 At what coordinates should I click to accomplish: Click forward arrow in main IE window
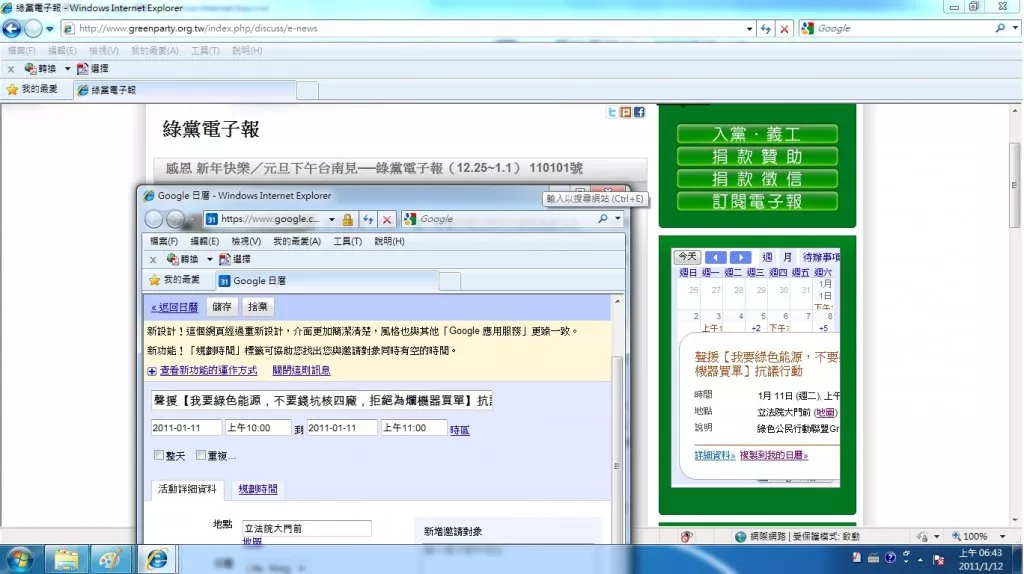click(x=33, y=29)
